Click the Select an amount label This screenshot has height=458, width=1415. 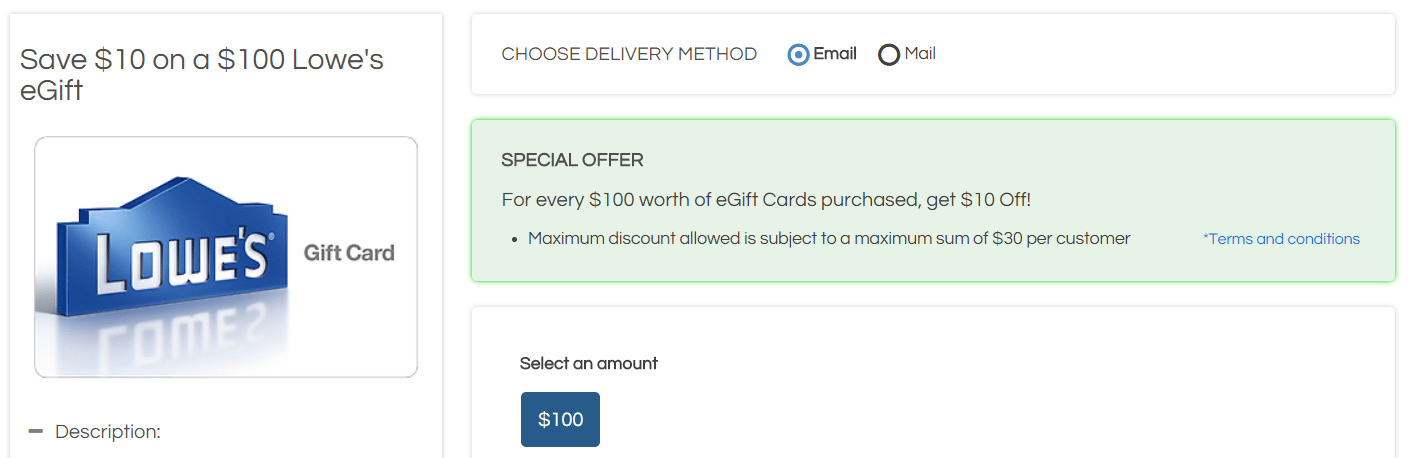[x=589, y=364]
